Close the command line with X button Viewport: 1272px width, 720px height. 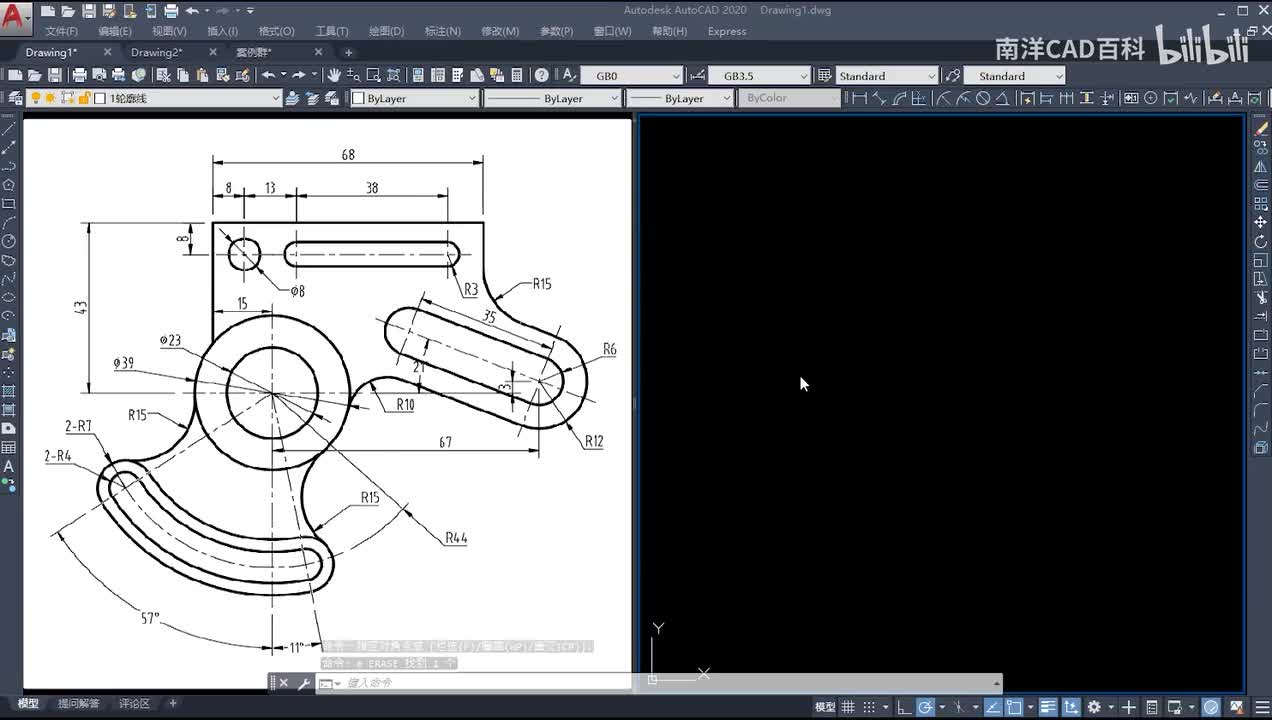[284, 683]
